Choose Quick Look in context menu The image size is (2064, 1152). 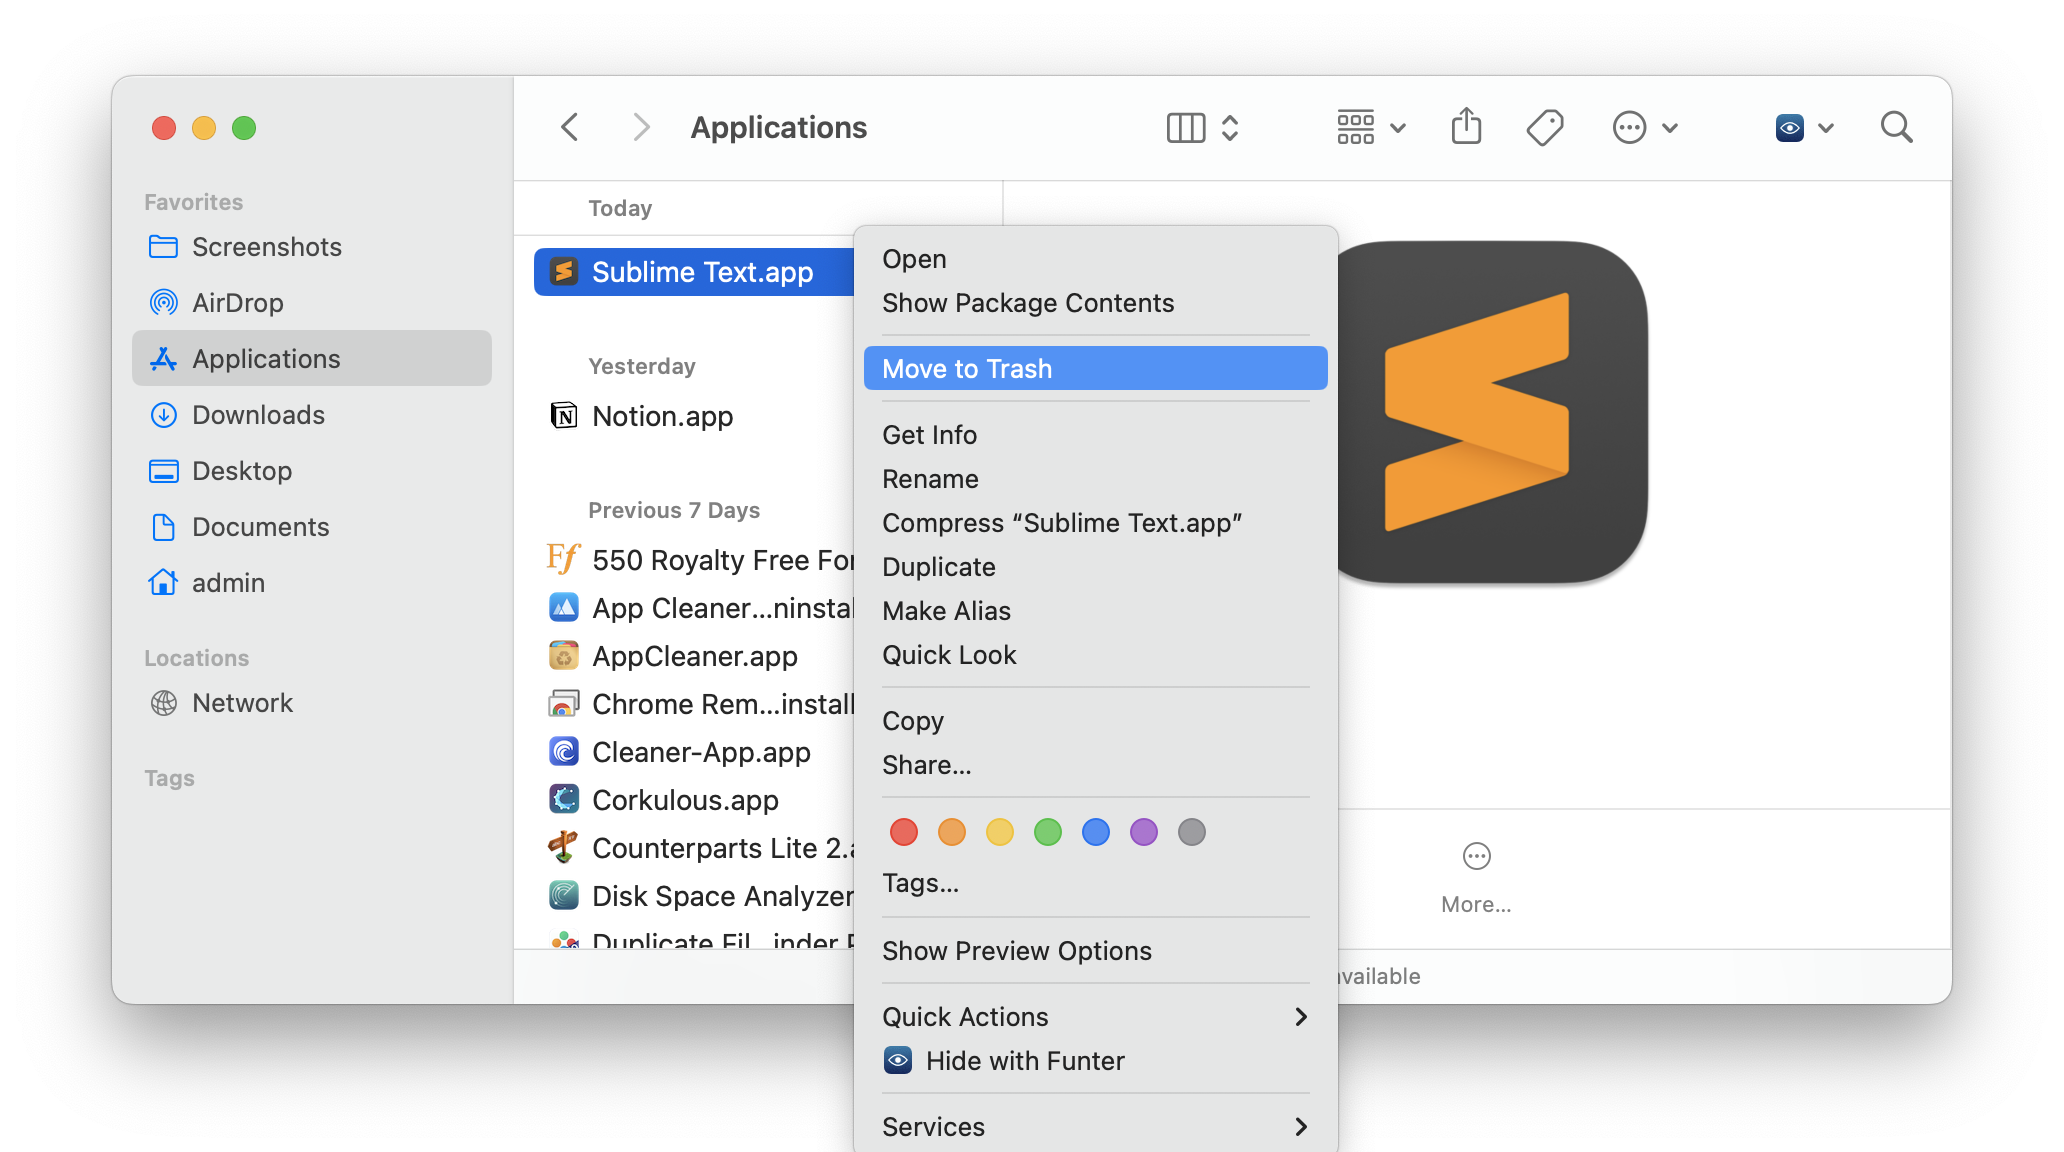[x=1096, y=655]
